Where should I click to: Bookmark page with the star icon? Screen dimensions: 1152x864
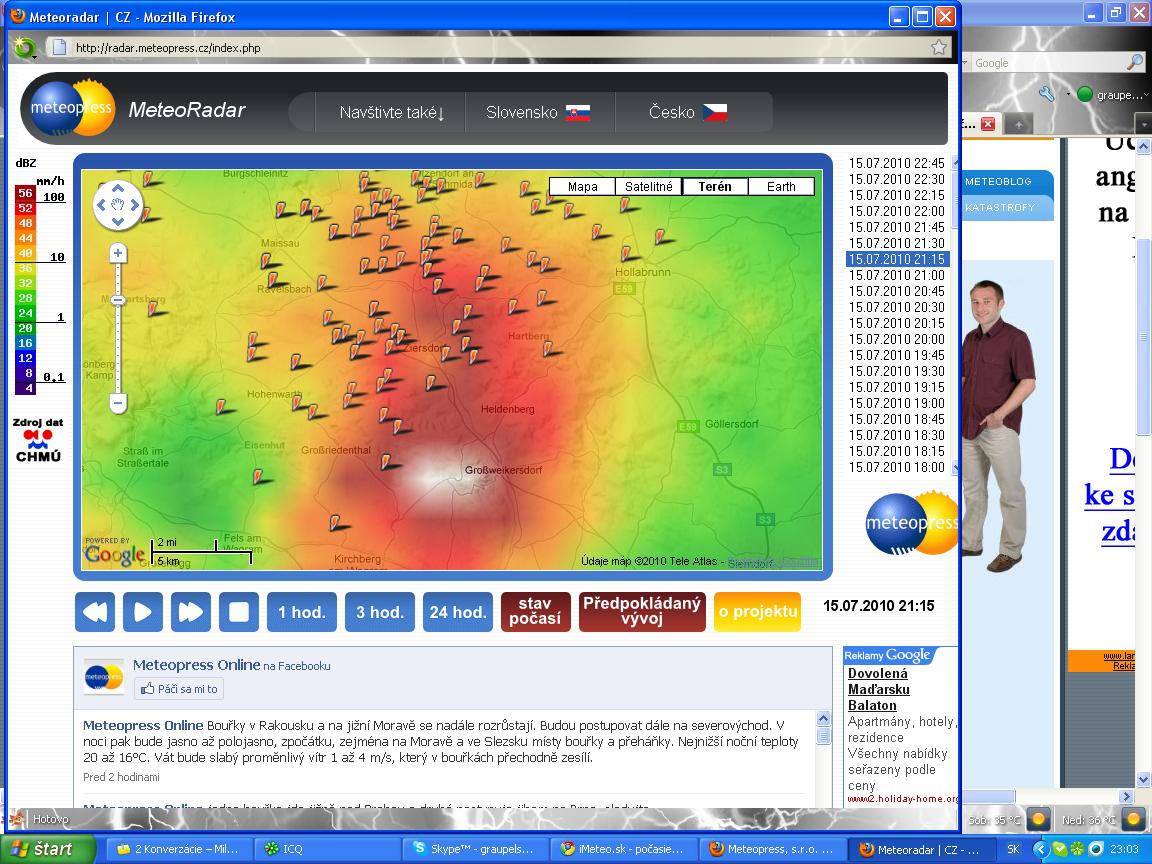(939, 47)
